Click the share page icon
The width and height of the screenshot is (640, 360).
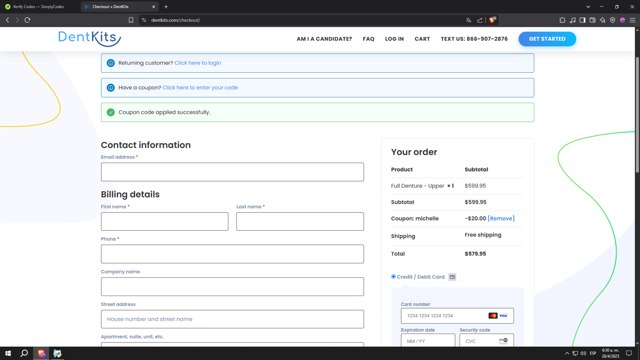[x=480, y=20]
